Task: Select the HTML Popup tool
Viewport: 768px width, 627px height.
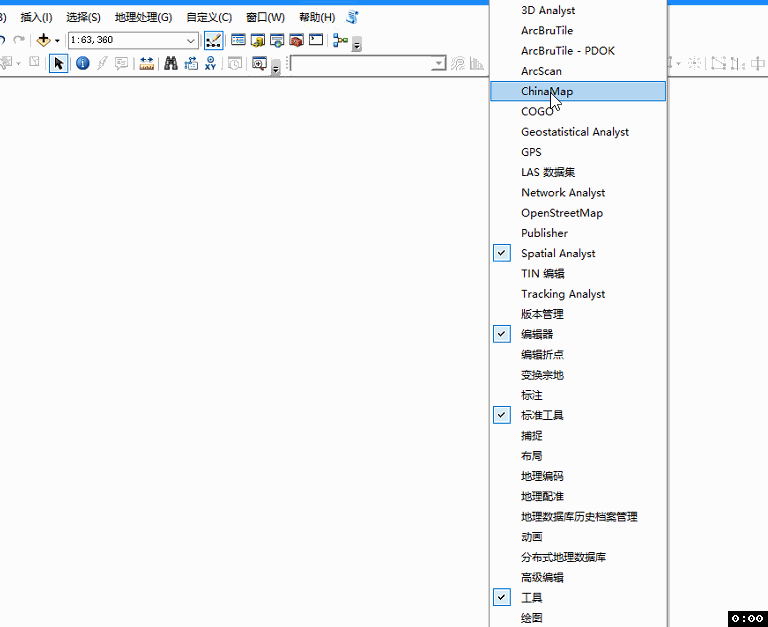Action: (121, 63)
